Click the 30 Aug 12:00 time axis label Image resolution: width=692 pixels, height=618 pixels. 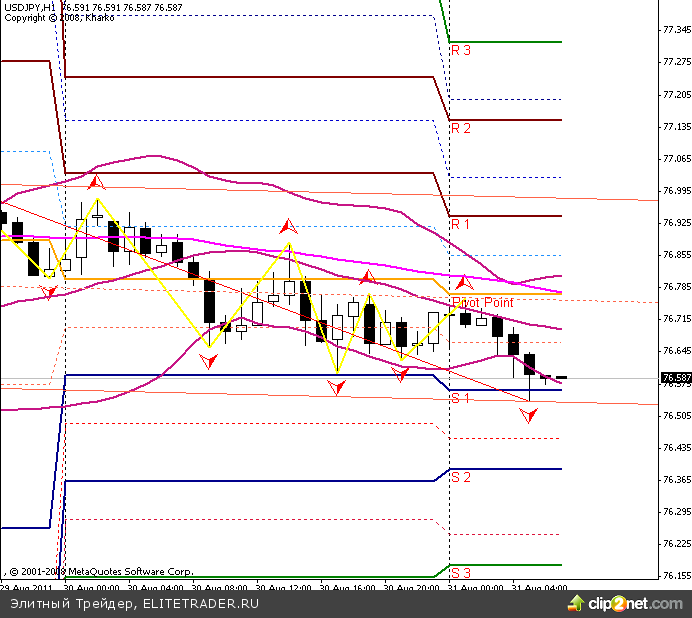tap(280, 588)
